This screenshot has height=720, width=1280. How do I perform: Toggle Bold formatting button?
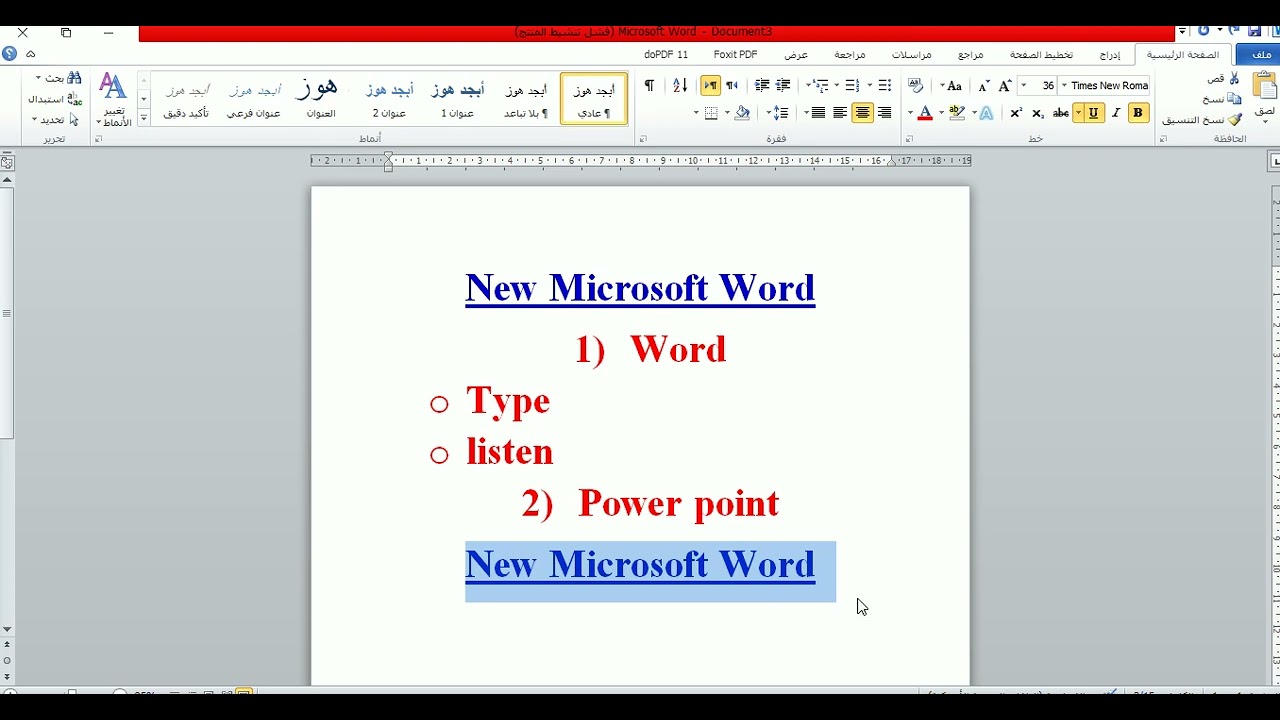pos(1137,113)
